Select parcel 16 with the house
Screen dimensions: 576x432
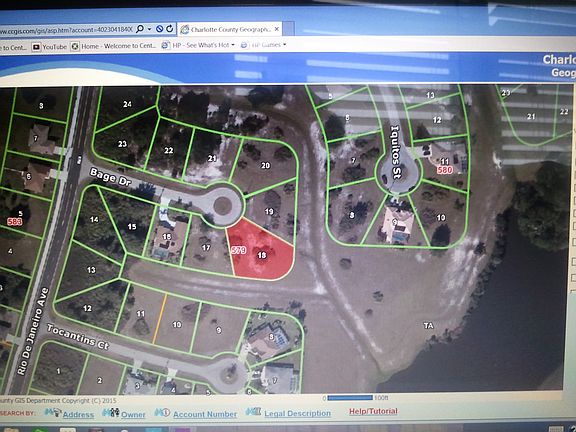point(167,236)
